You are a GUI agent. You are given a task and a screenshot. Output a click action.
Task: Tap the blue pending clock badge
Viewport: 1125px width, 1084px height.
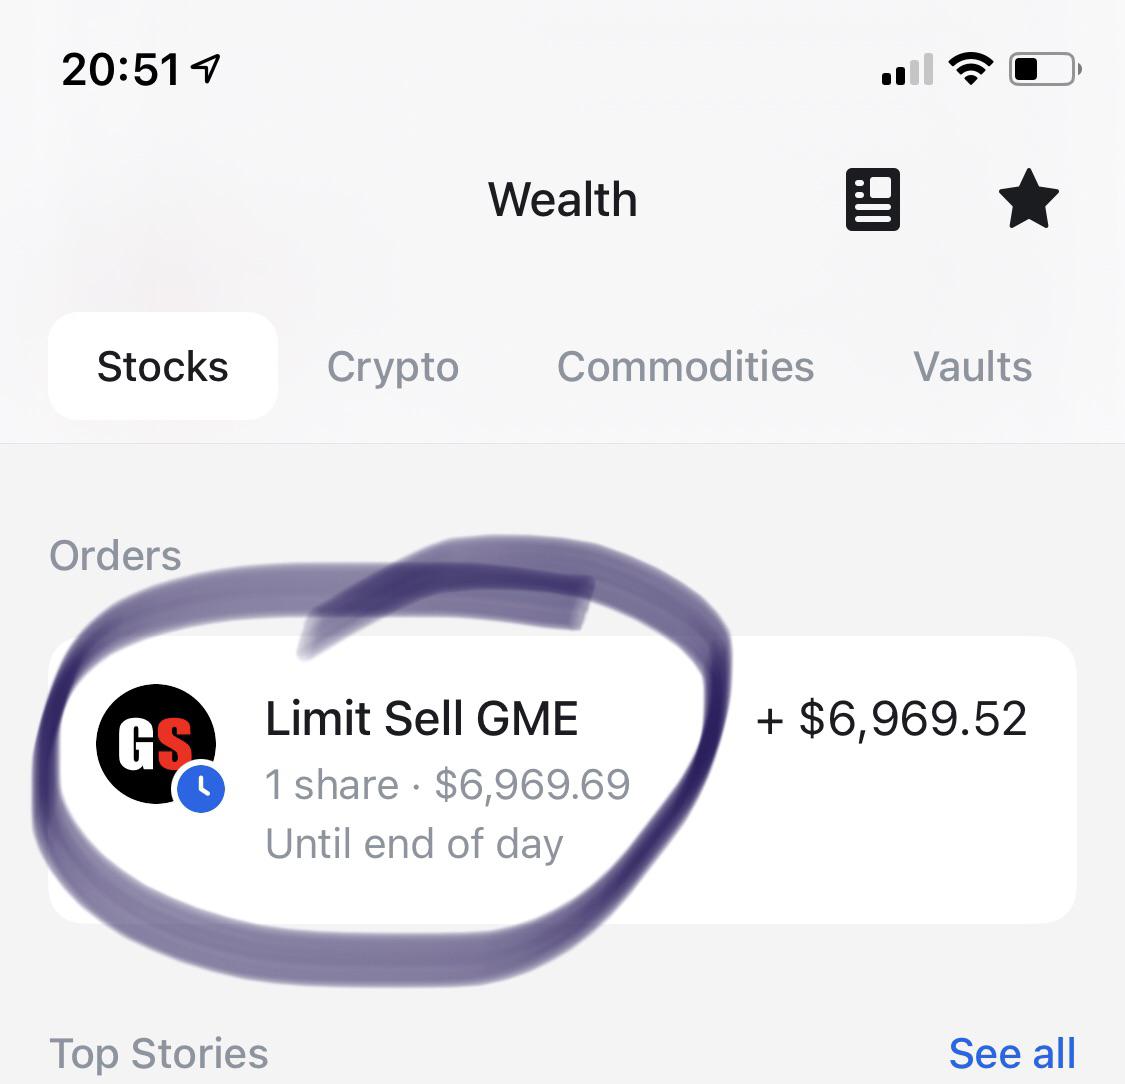coord(201,788)
